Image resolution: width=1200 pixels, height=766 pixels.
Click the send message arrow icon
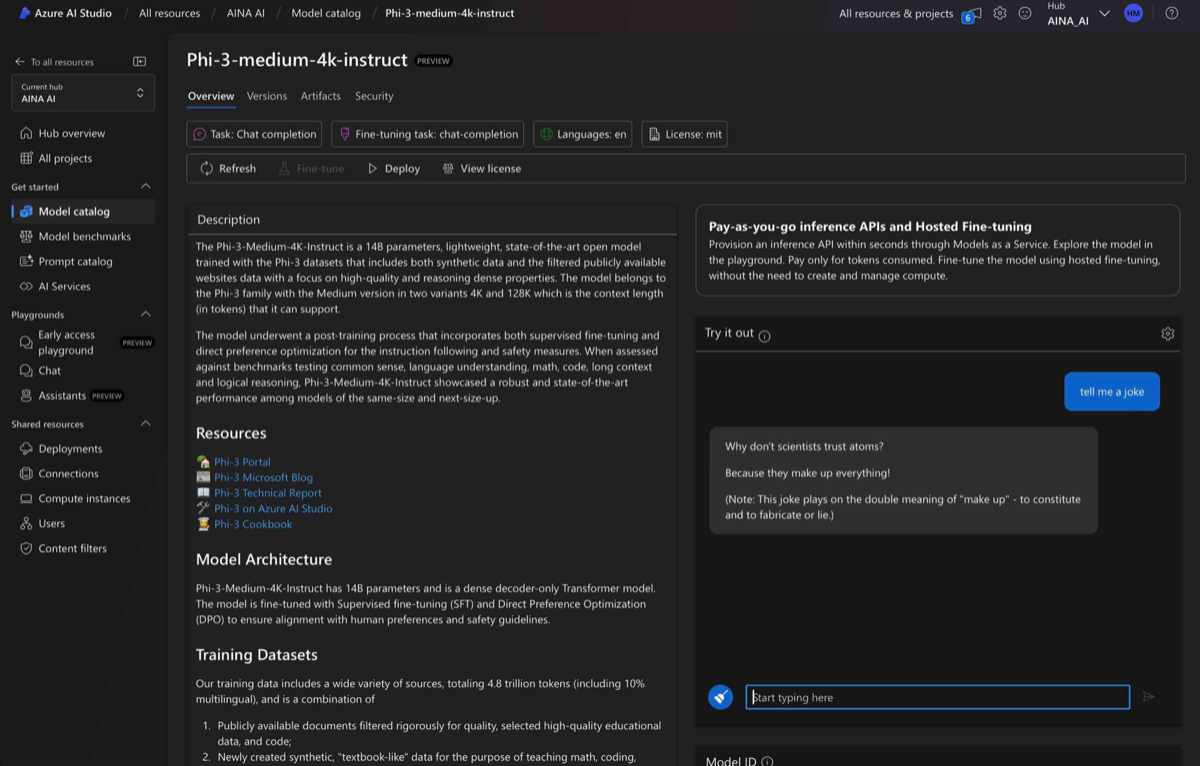coord(1149,697)
